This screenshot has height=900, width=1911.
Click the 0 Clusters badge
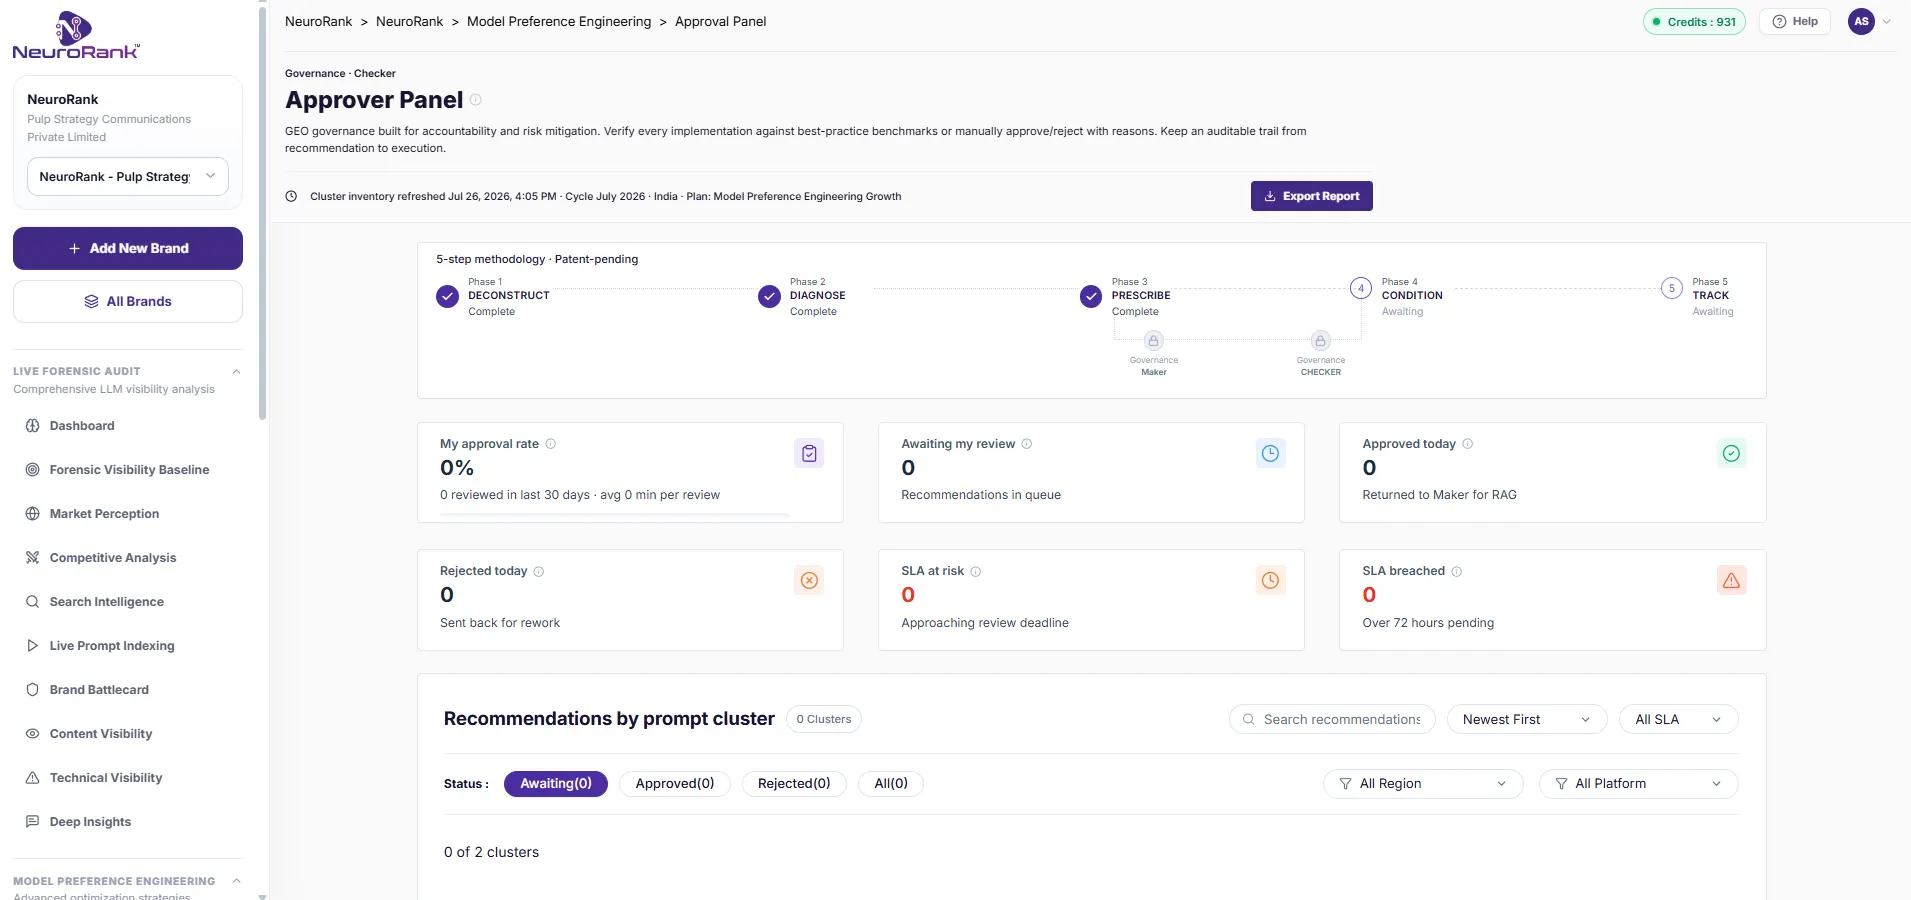point(824,720)
